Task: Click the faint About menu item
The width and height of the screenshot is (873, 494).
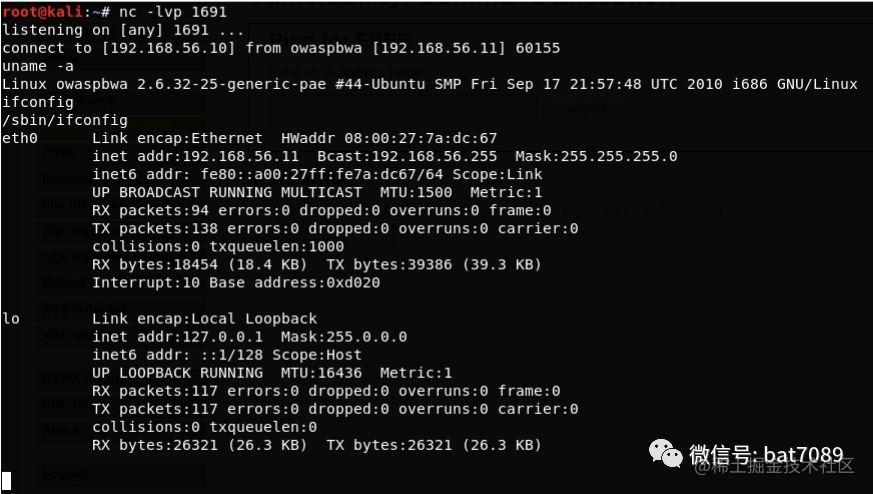Action: click(x=61, y=430)
